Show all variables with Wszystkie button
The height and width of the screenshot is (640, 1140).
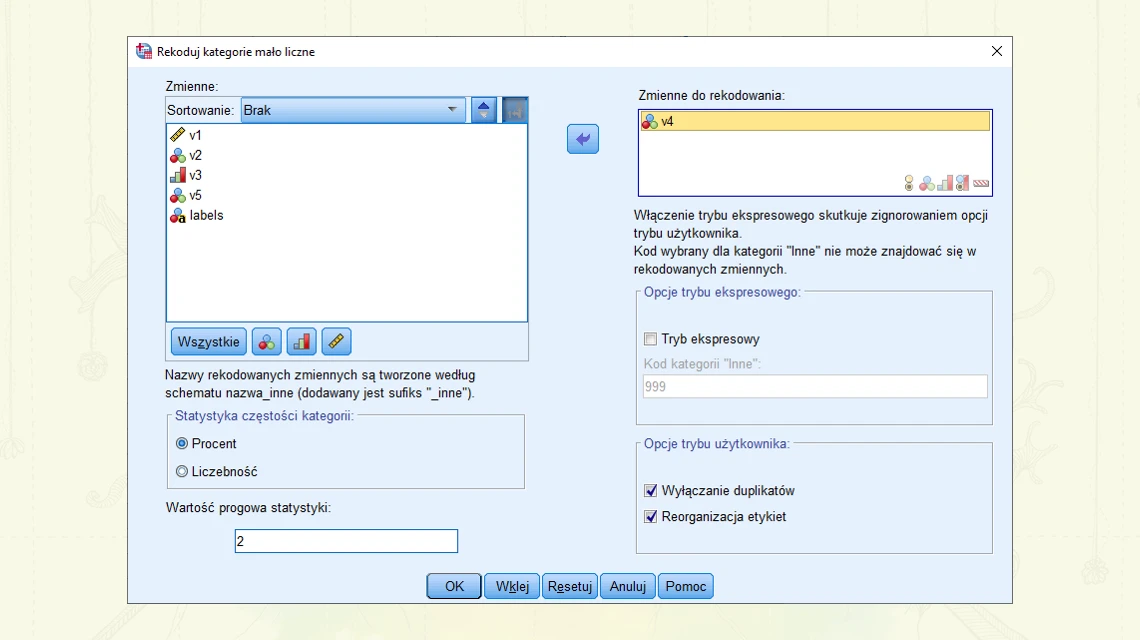(209, 342)
